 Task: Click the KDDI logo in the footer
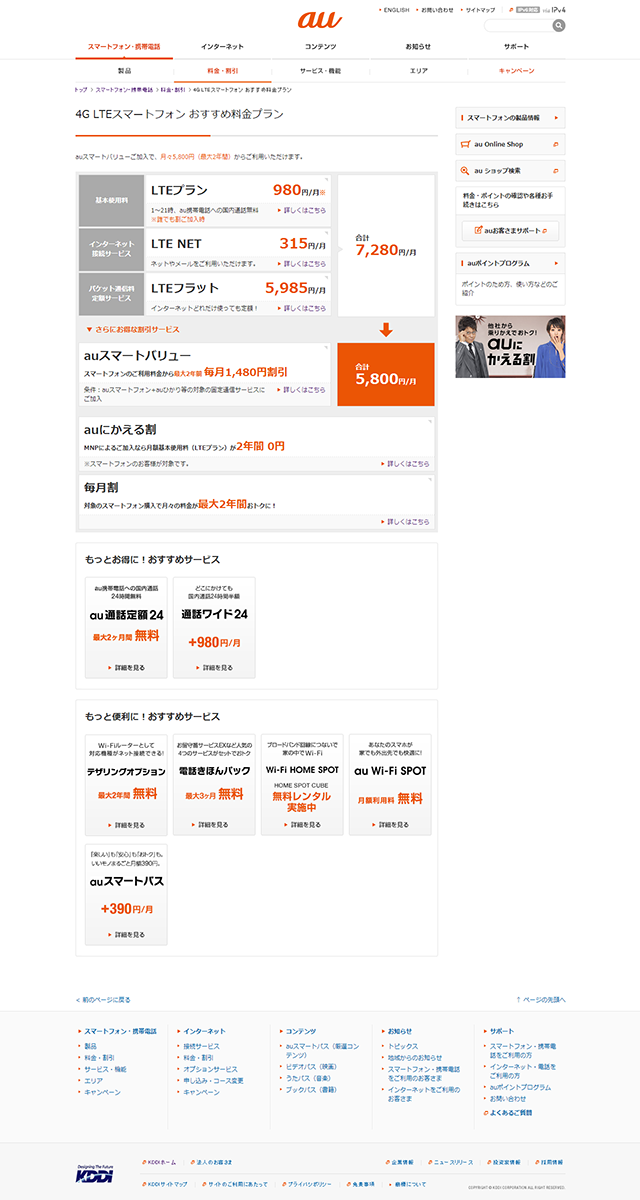point(94,1173)
